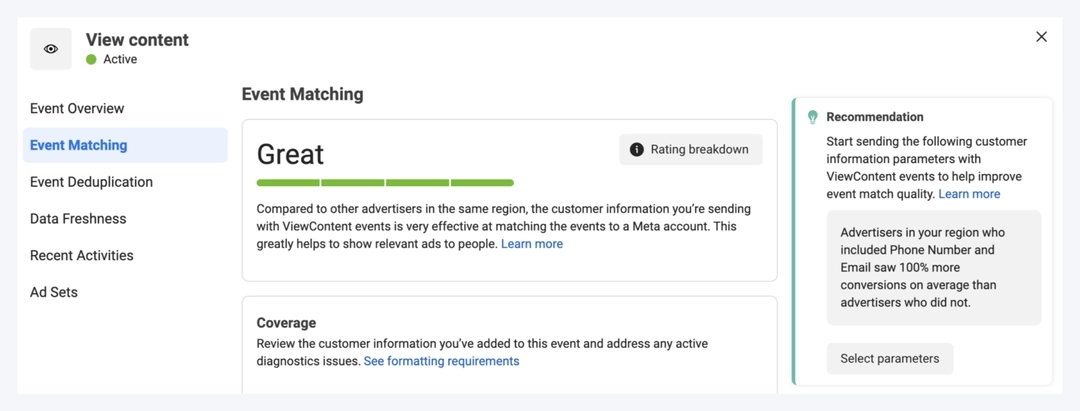
Task: Follow Learn more in the Recommendation panel
Action: coord(969,194)
